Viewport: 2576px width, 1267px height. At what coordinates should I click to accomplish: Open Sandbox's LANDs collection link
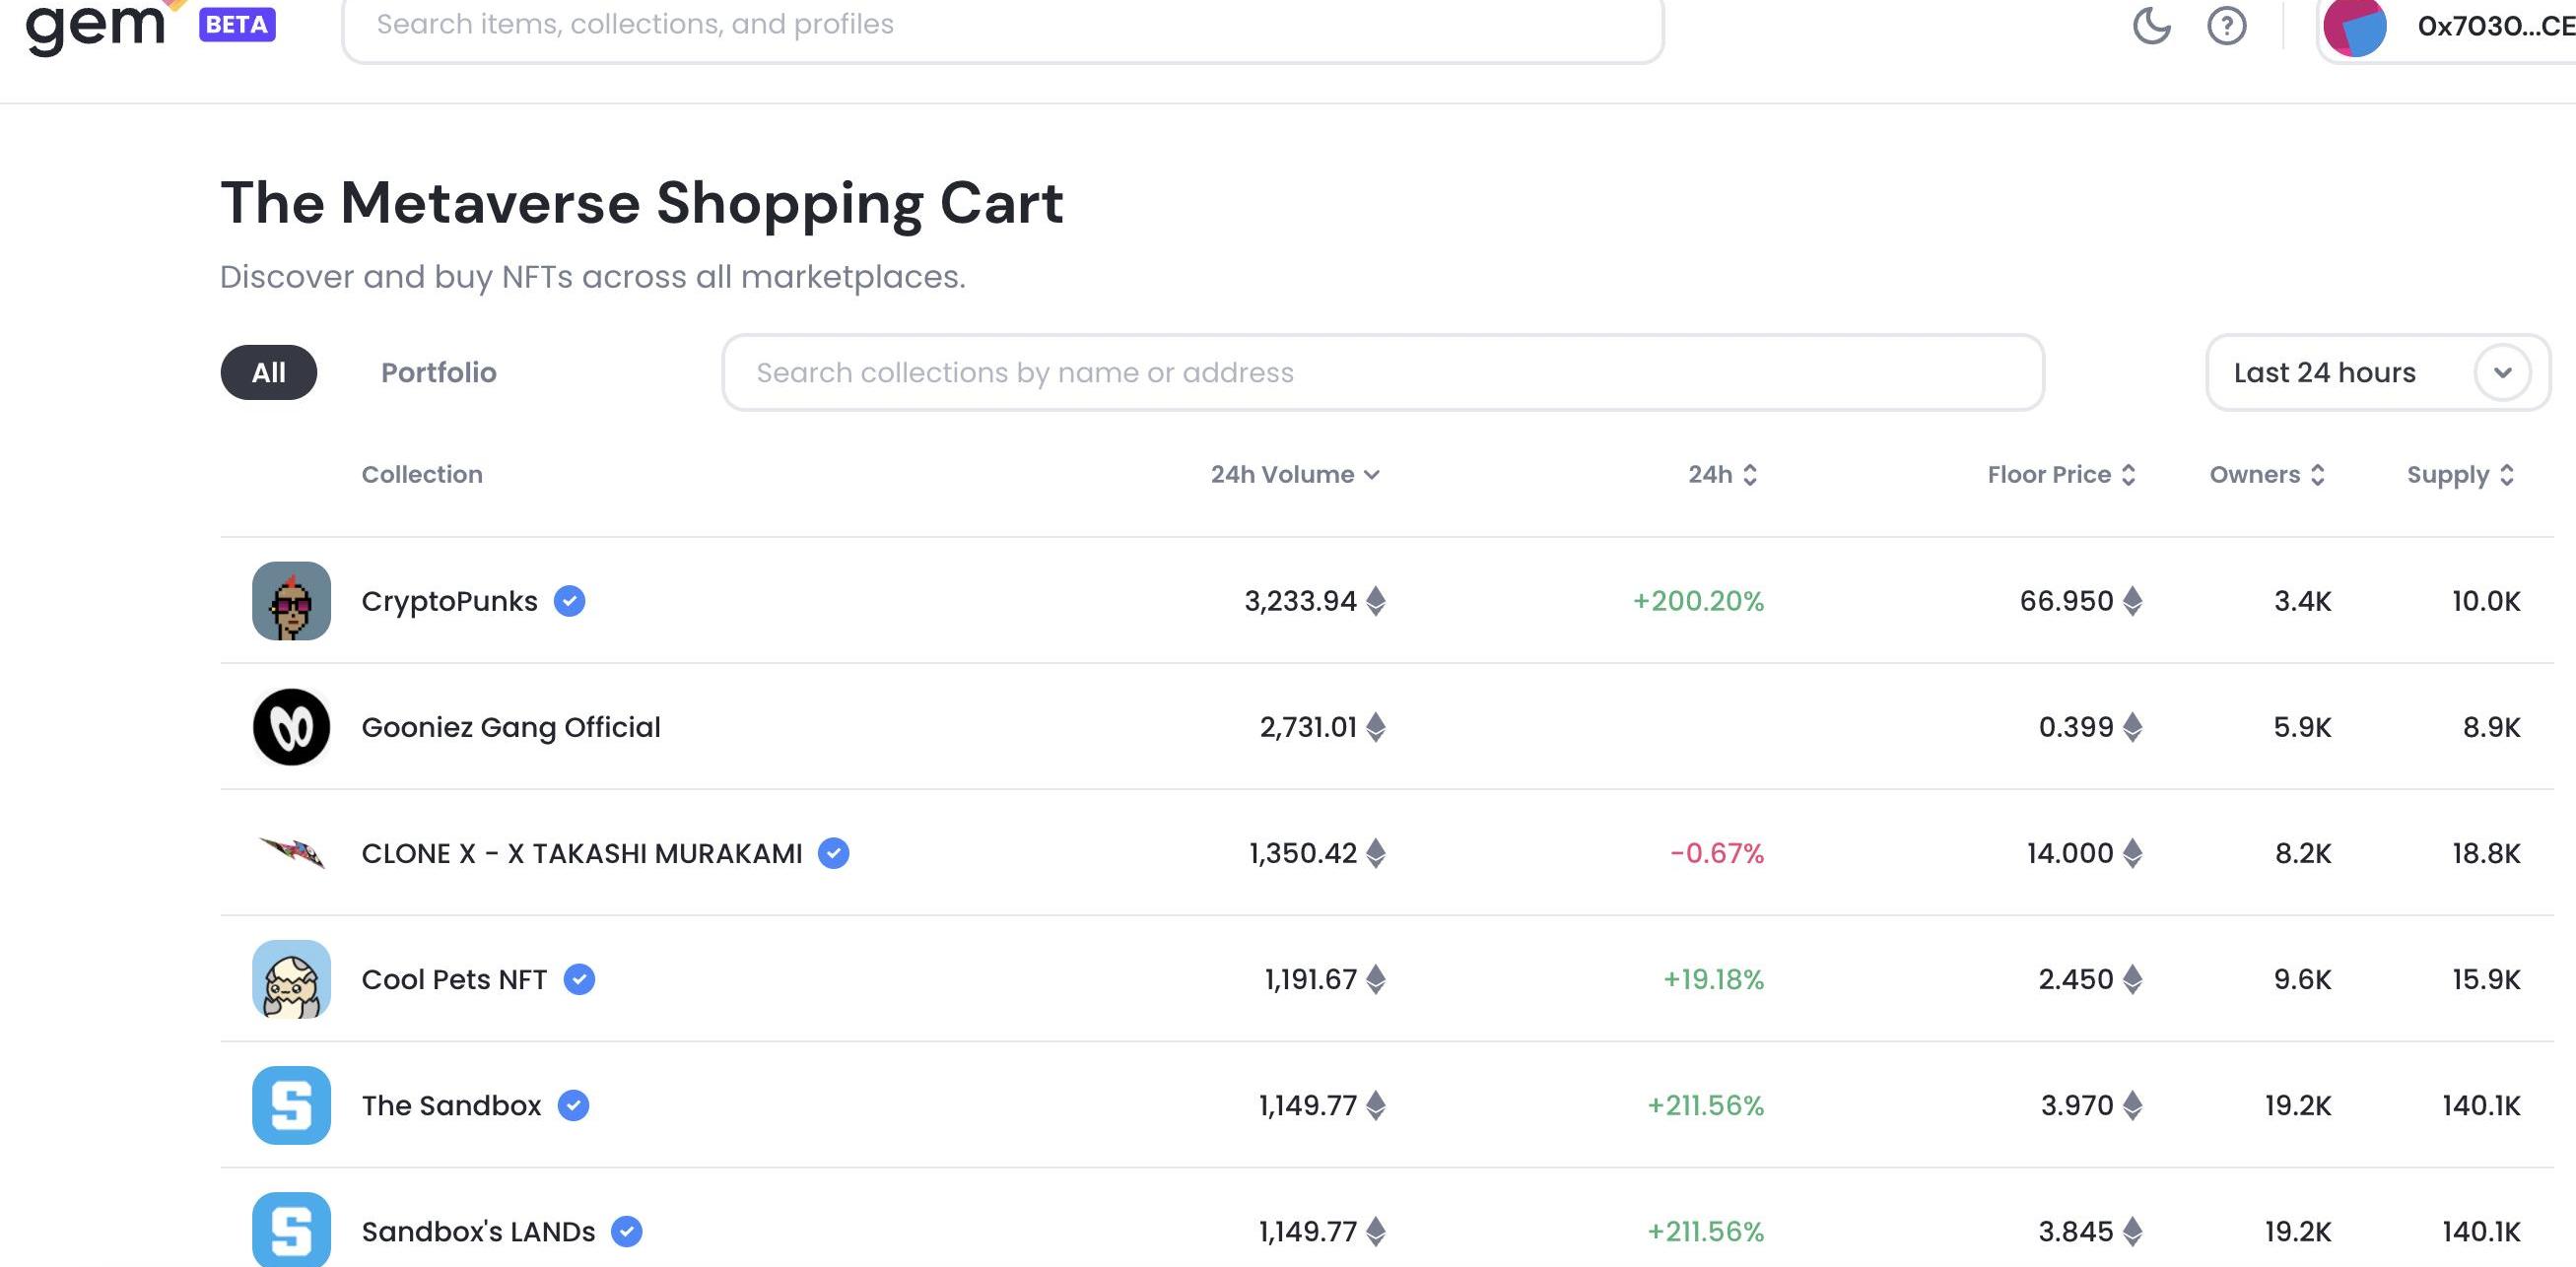pyautogui.click(x=478, y=1231)
